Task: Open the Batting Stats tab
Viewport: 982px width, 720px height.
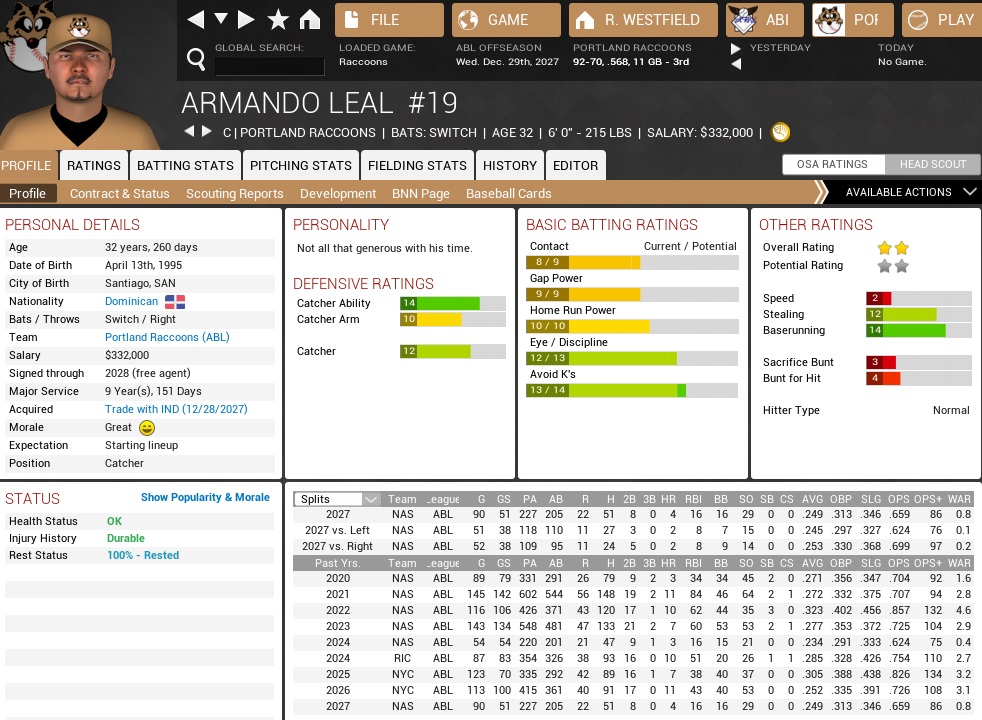Action: pos(185,165)
